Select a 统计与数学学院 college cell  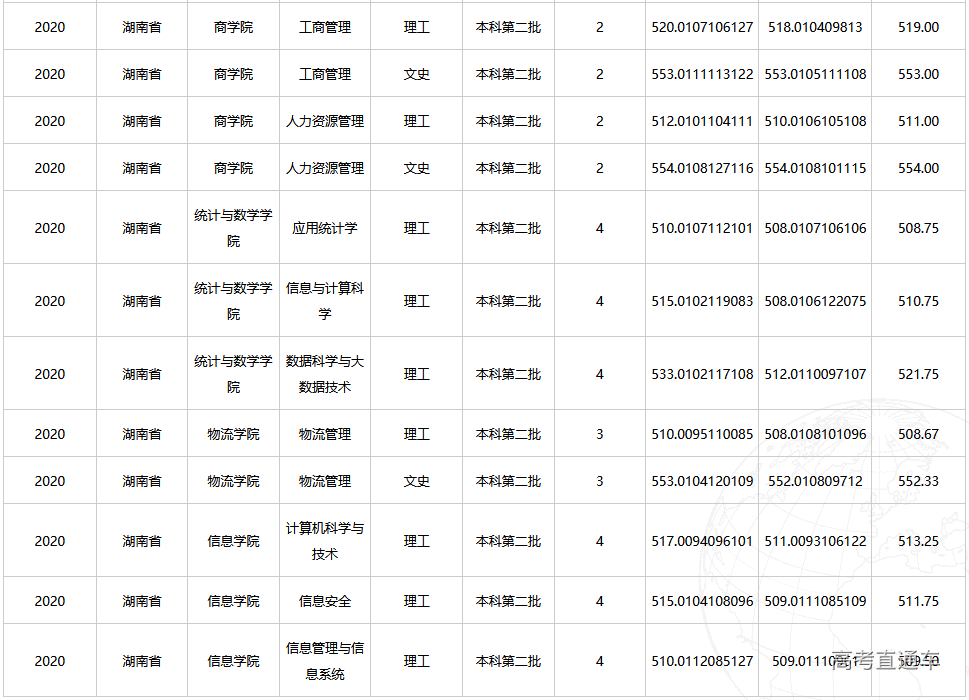[231, 226]
